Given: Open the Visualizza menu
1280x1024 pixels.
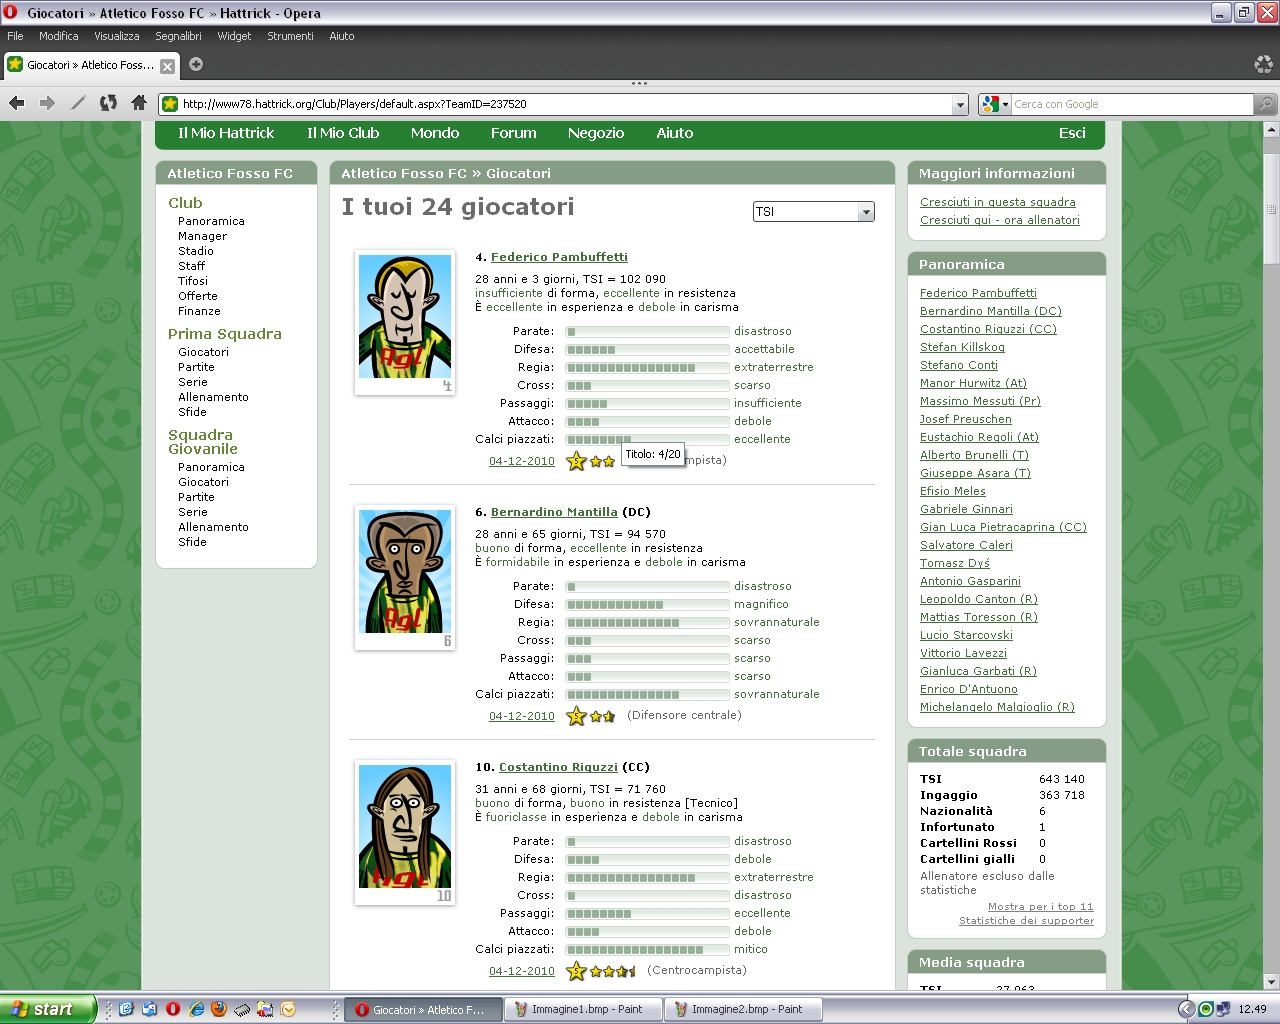Looking at the screenshot, I should (x=117, y=36).
